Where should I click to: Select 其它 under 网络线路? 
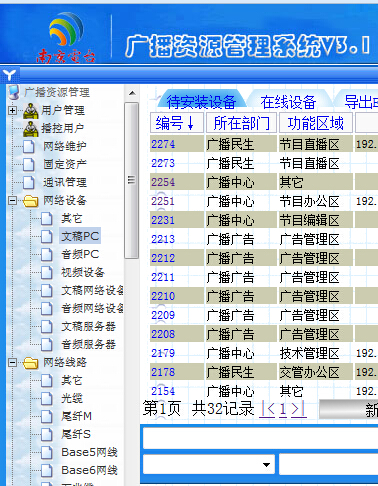click(x=72, y=380)
